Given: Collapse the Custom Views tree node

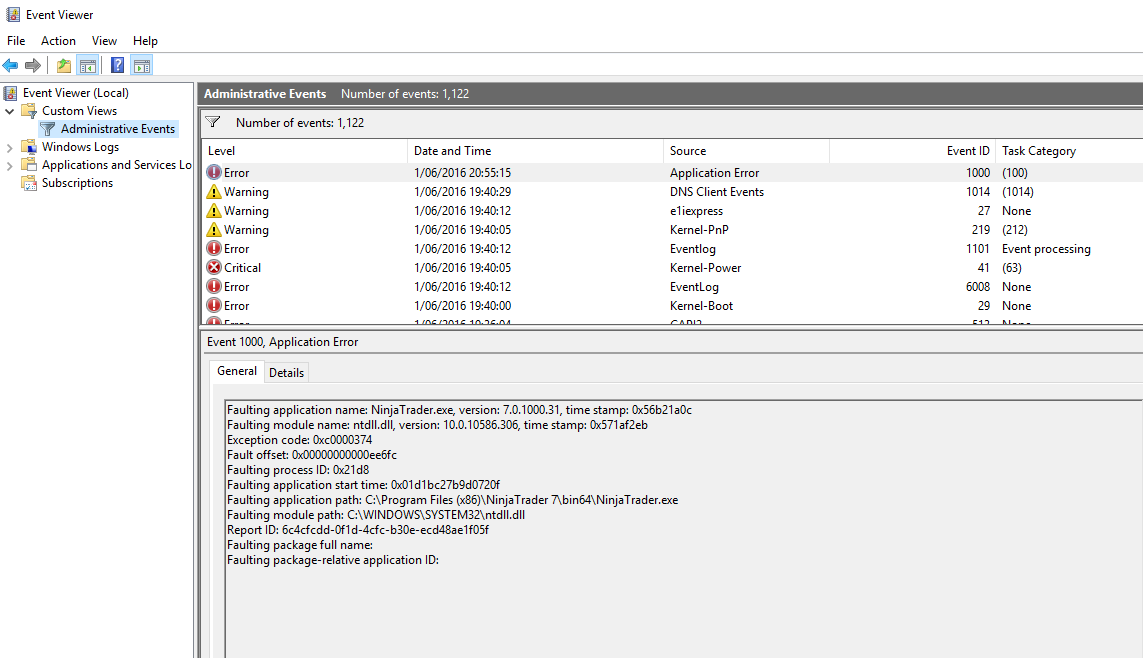Looking at the screenshot, I should (x=9, y=111).
